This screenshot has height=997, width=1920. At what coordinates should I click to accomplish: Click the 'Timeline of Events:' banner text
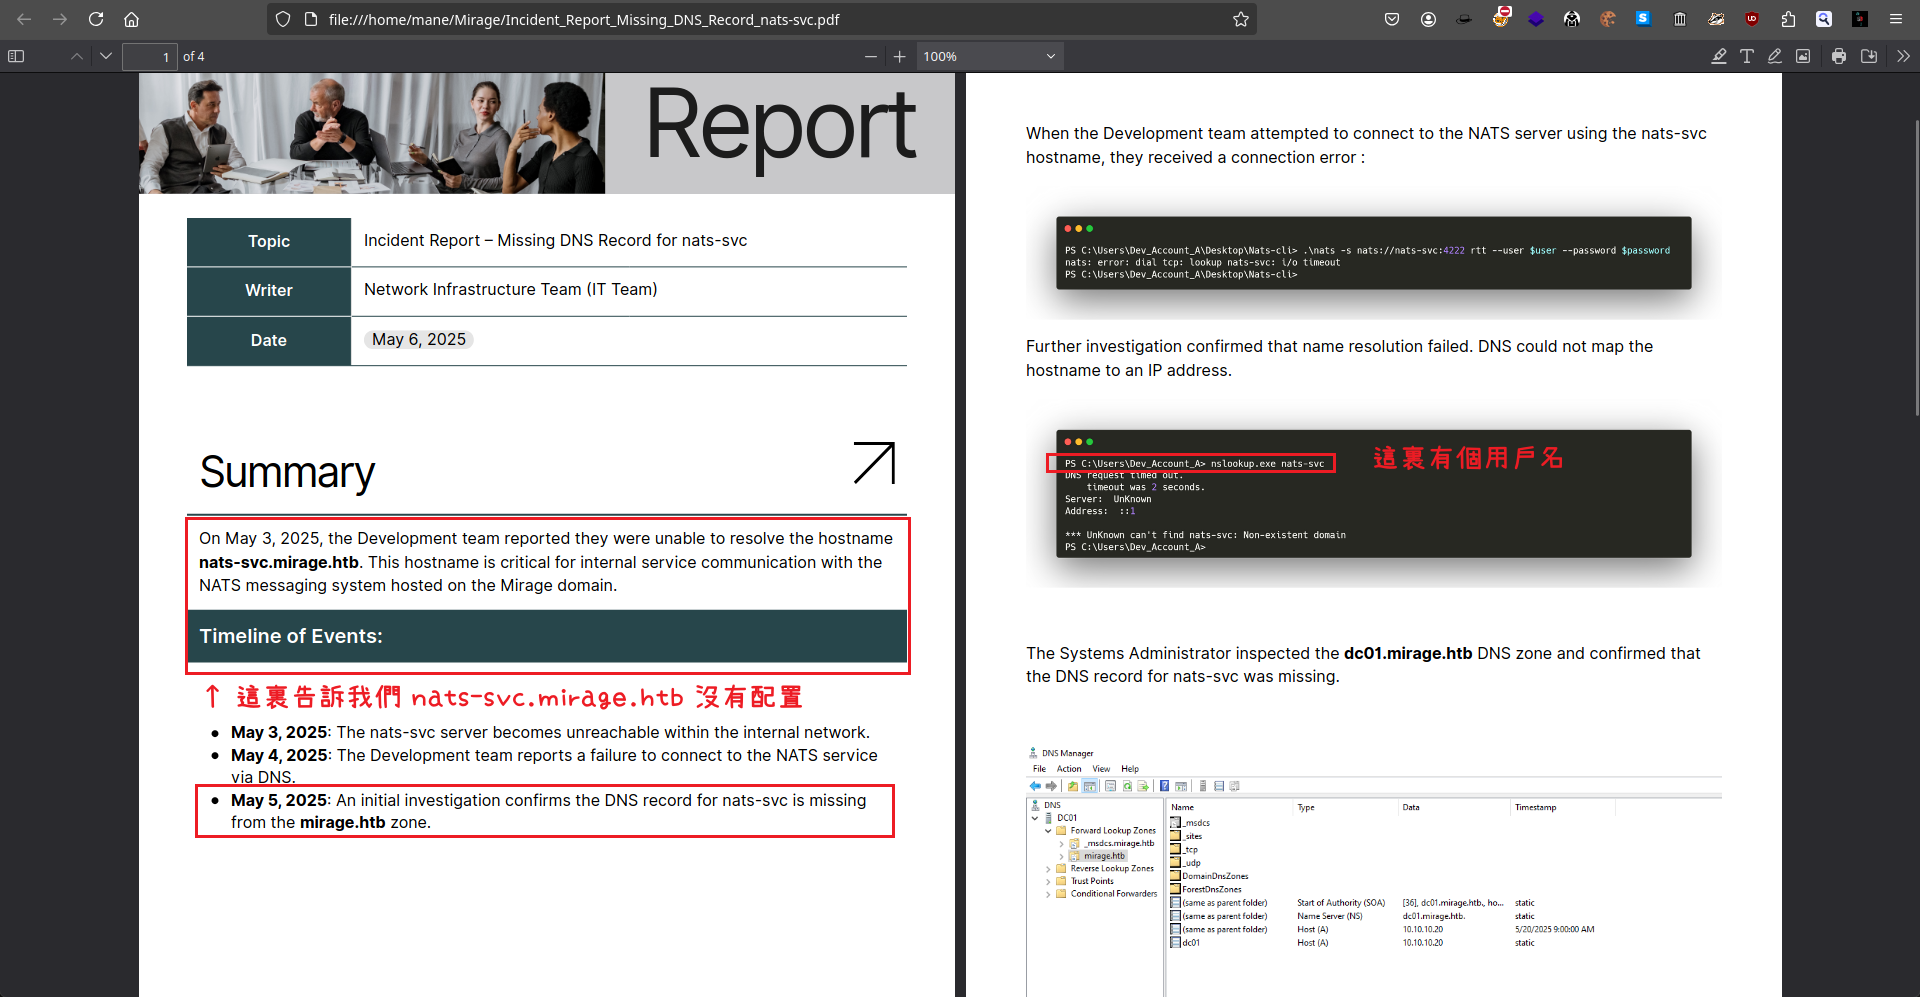coord(291,636)
